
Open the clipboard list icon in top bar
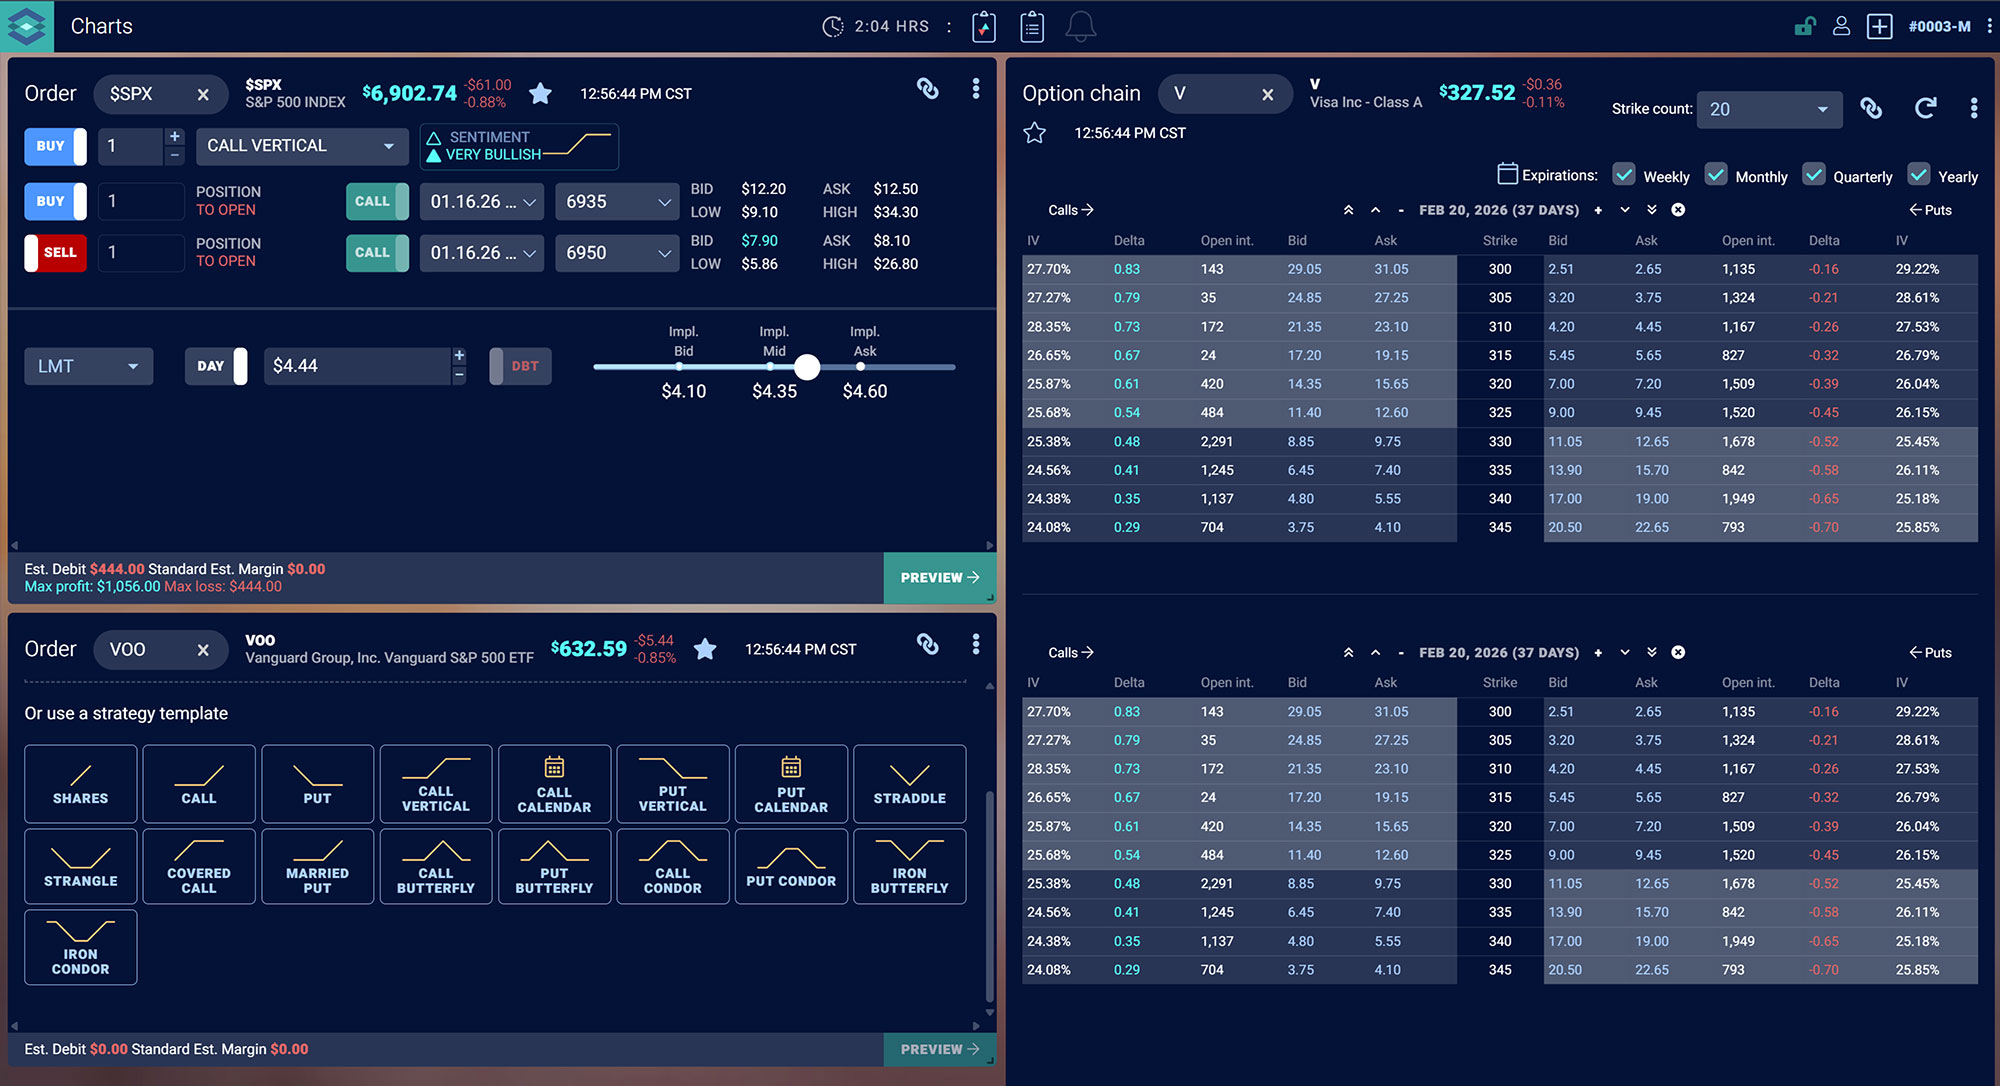point(1032,27)
